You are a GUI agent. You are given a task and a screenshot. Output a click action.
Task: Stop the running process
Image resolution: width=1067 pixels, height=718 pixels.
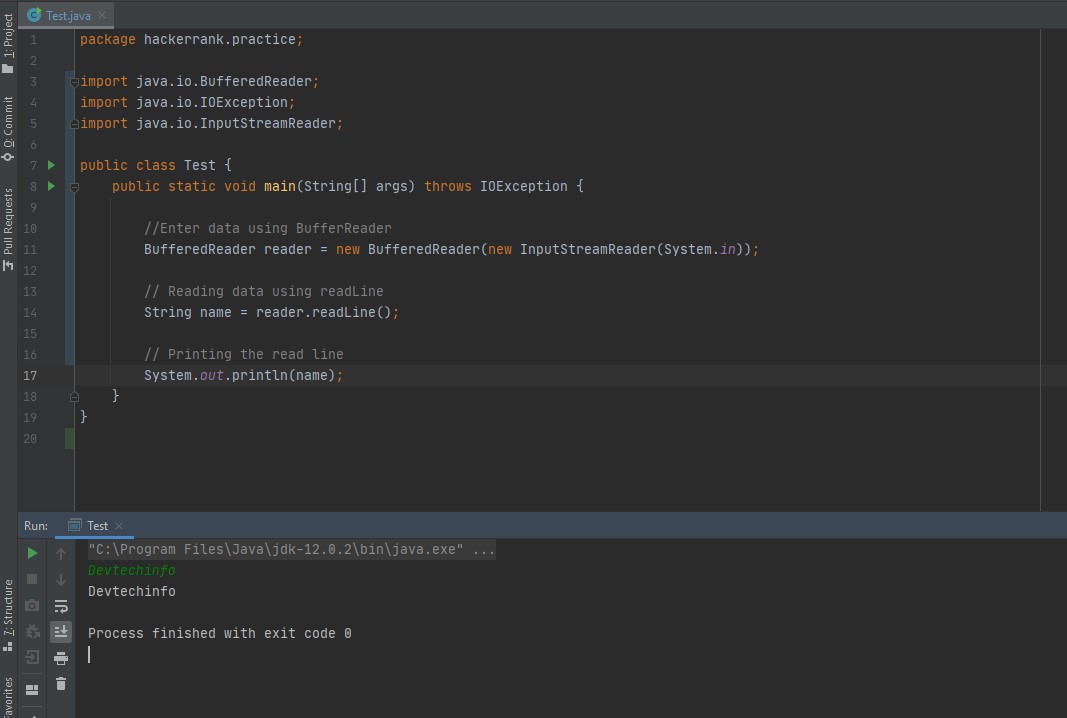click(x=31, y=578)
